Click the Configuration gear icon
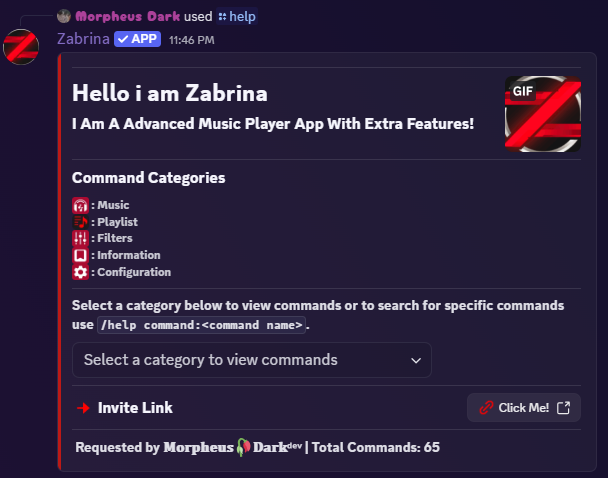This screenshot has width=608, height=478. click(x=81, y=272)
